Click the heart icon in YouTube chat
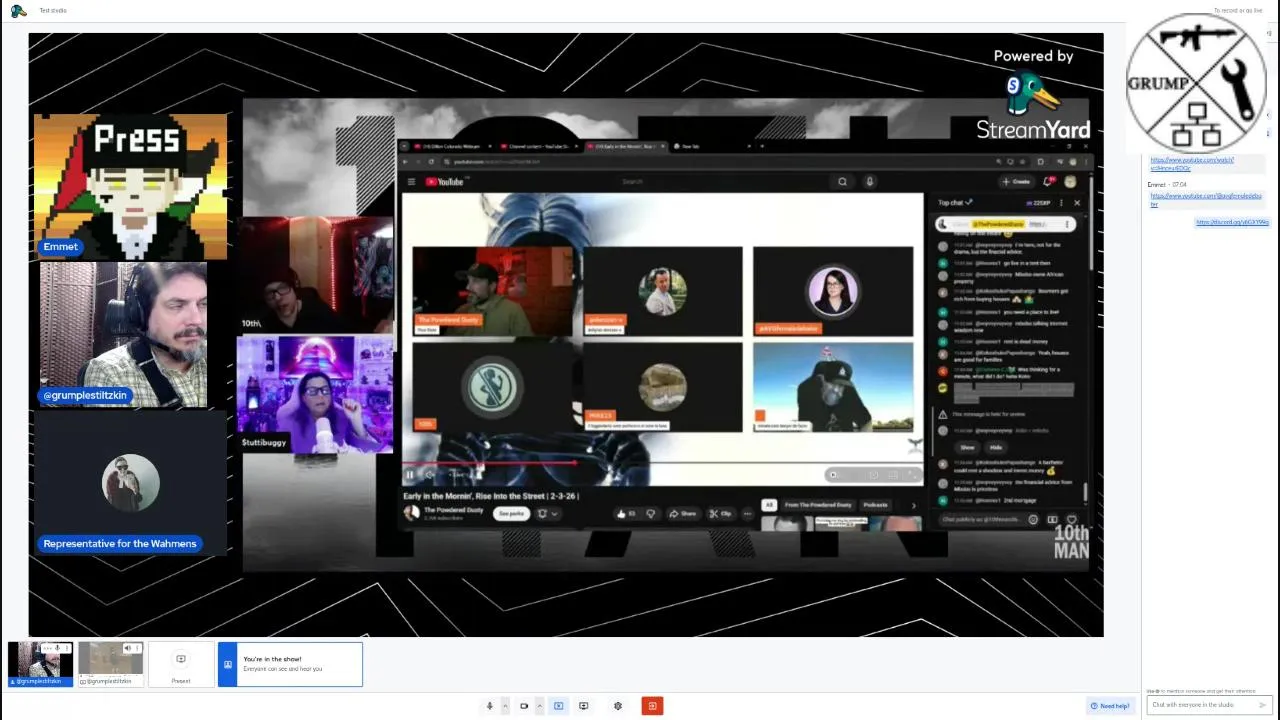The image size is (1280, 720). 1071,520
